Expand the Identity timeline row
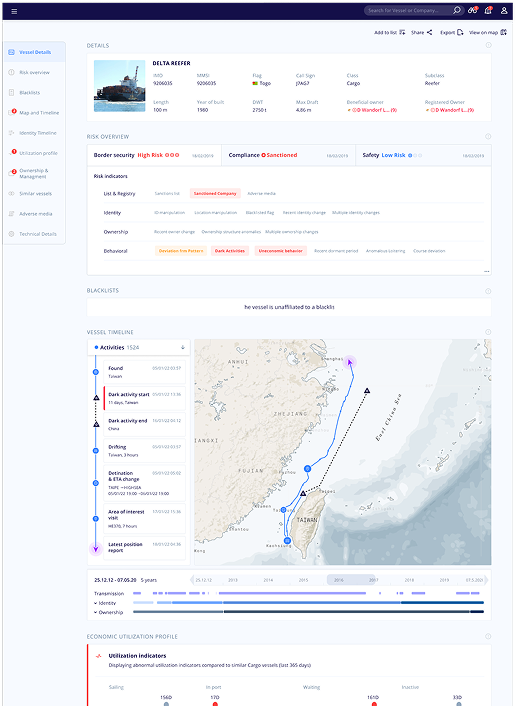Image resolution: width=516 pixels, height=706 pixels. [x=95, y=603]
